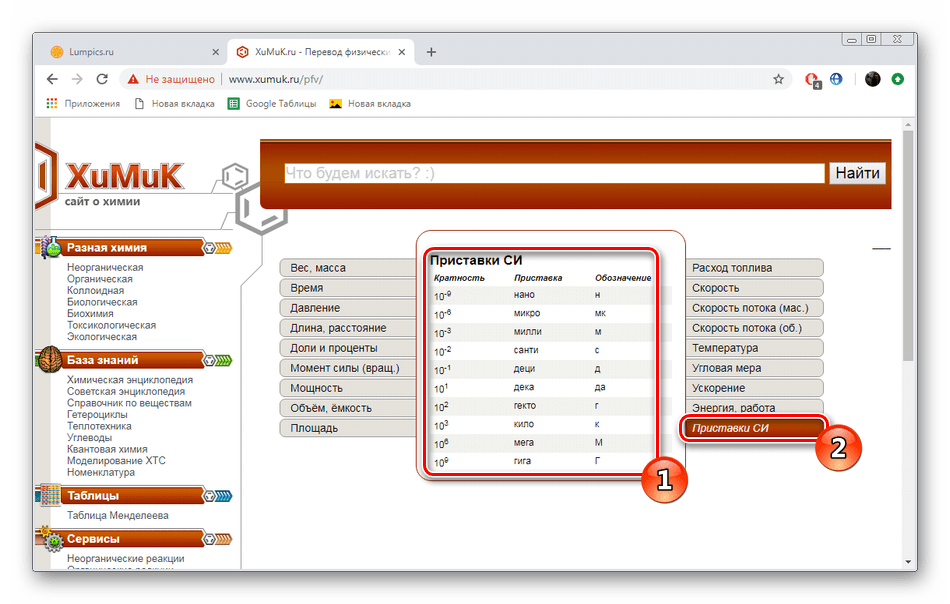Select the Скорость потока (мас.) converter
950x604 pixels.
[754, 308]
